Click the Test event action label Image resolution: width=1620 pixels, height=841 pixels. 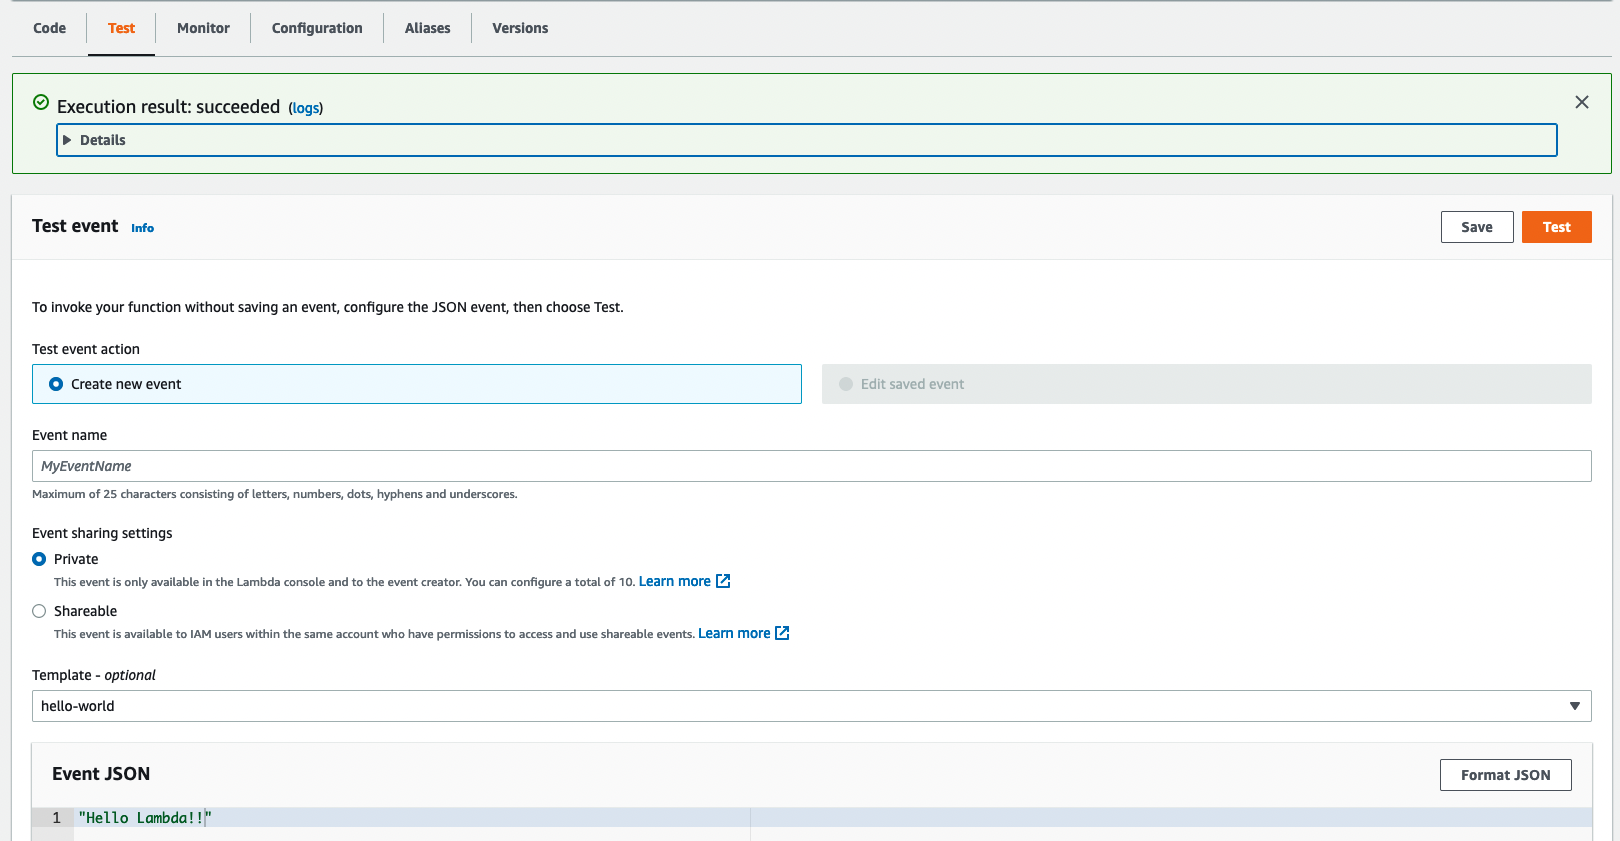click(86, 349)
